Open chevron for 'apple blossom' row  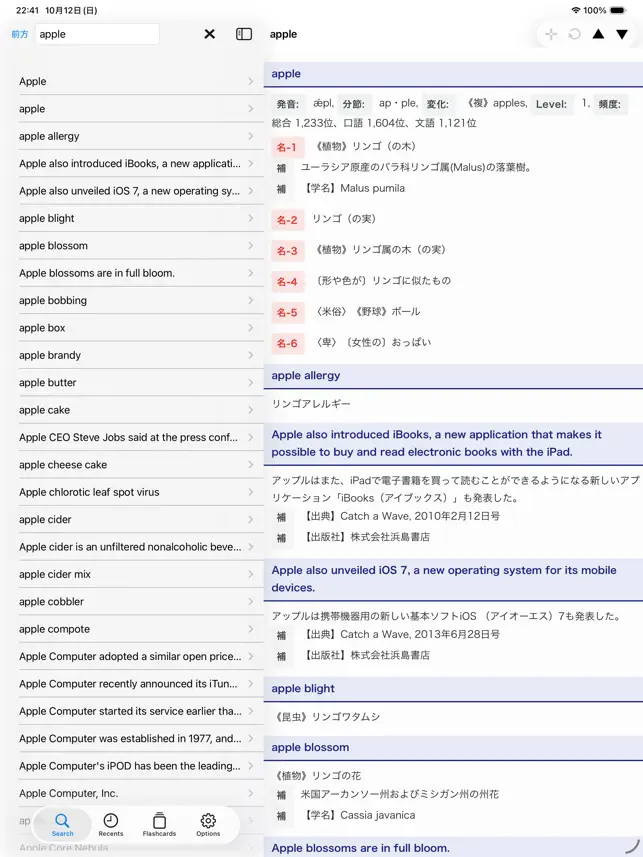click(x=250, y=245)
